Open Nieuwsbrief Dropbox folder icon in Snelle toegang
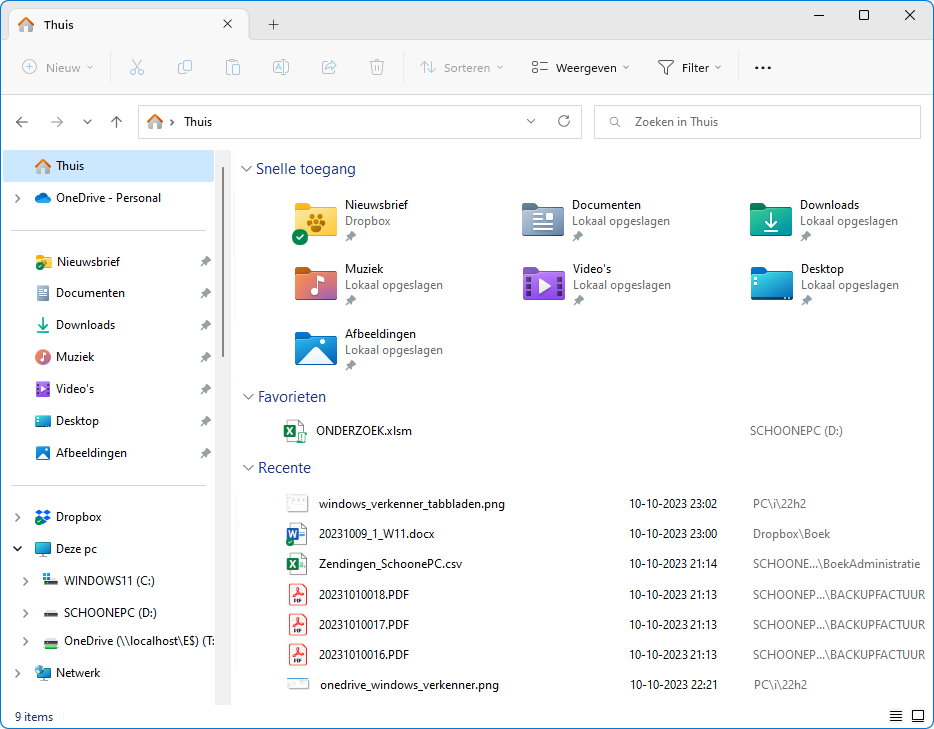The width and height of the screenshot is (934, 729). (x=315, y=222)
